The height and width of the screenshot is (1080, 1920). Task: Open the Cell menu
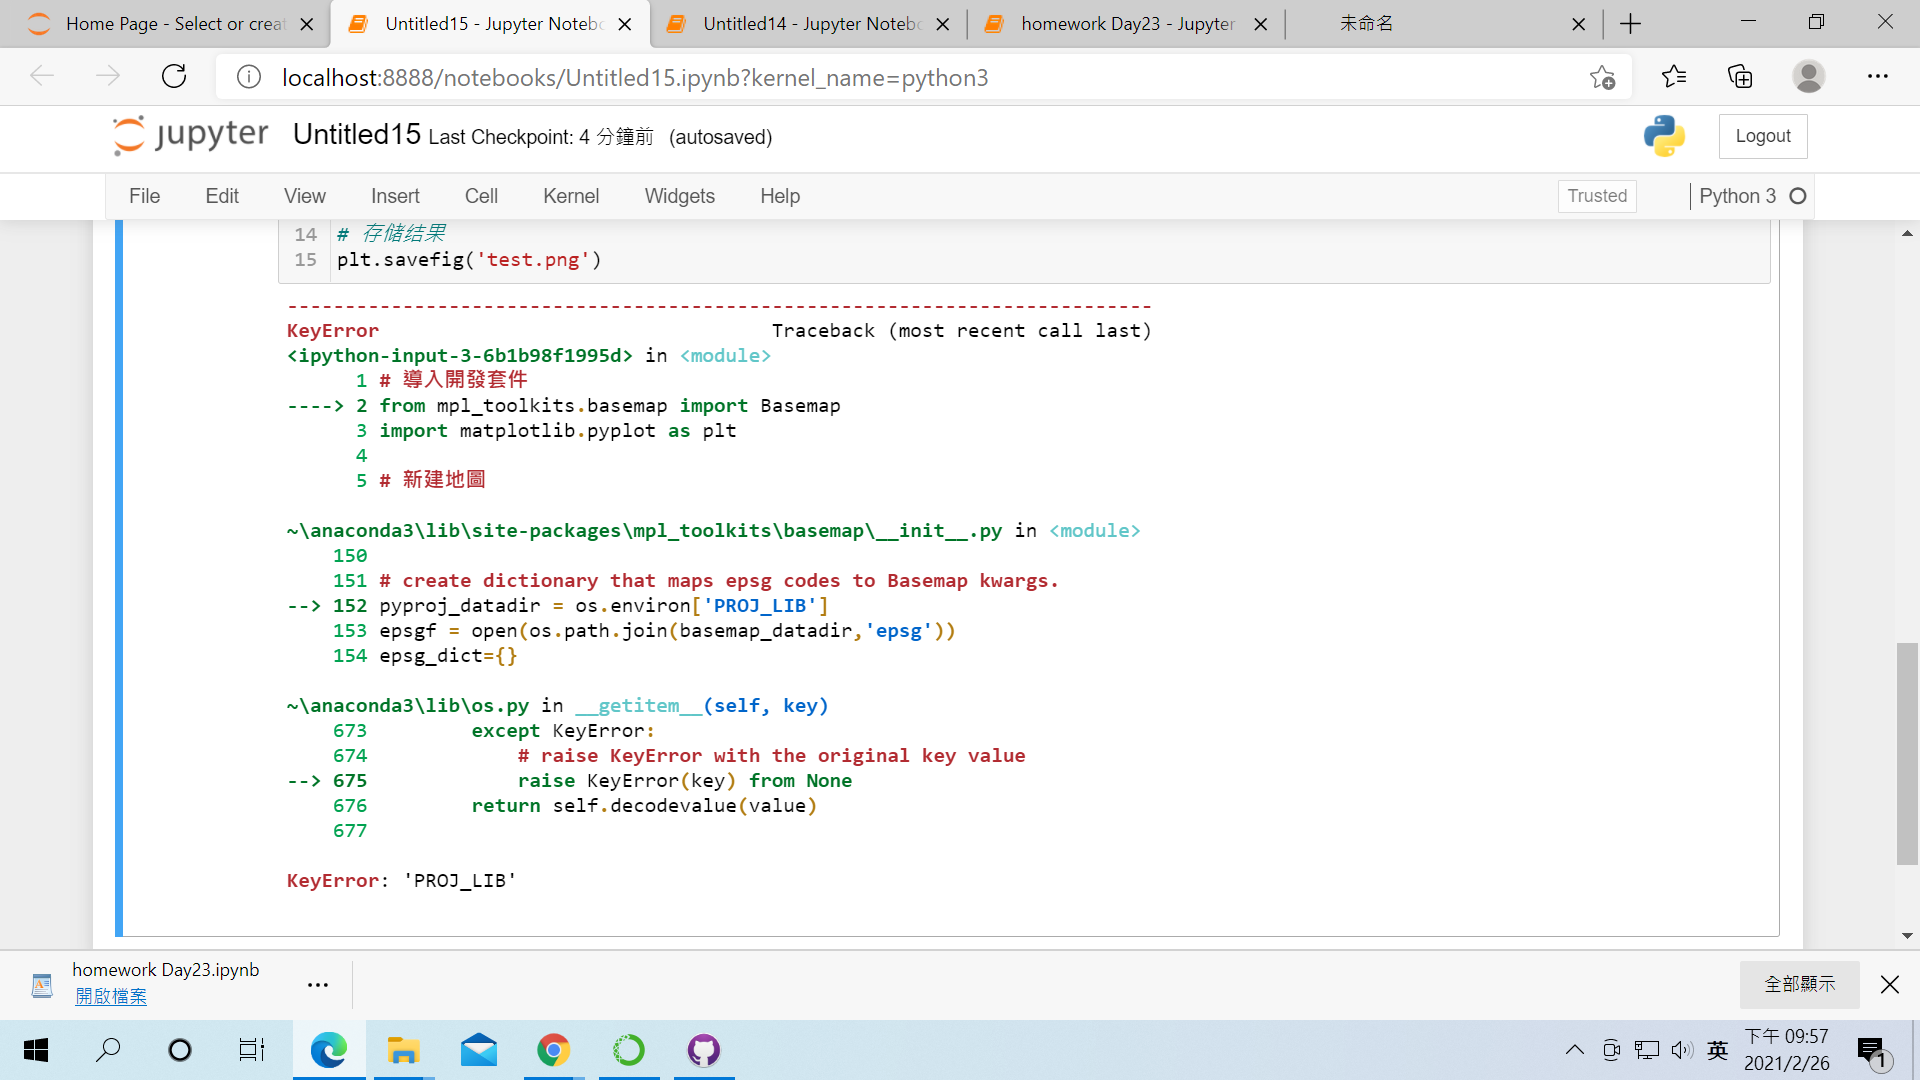(x=481, y=196)
